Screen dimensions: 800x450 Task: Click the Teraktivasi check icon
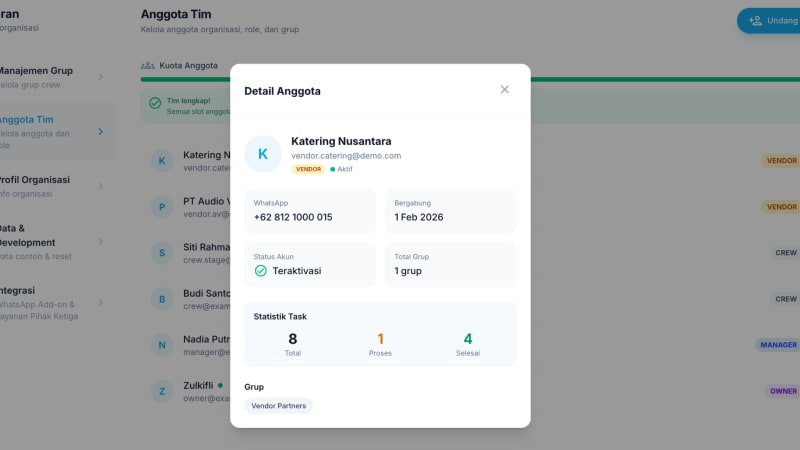(260, 271)
